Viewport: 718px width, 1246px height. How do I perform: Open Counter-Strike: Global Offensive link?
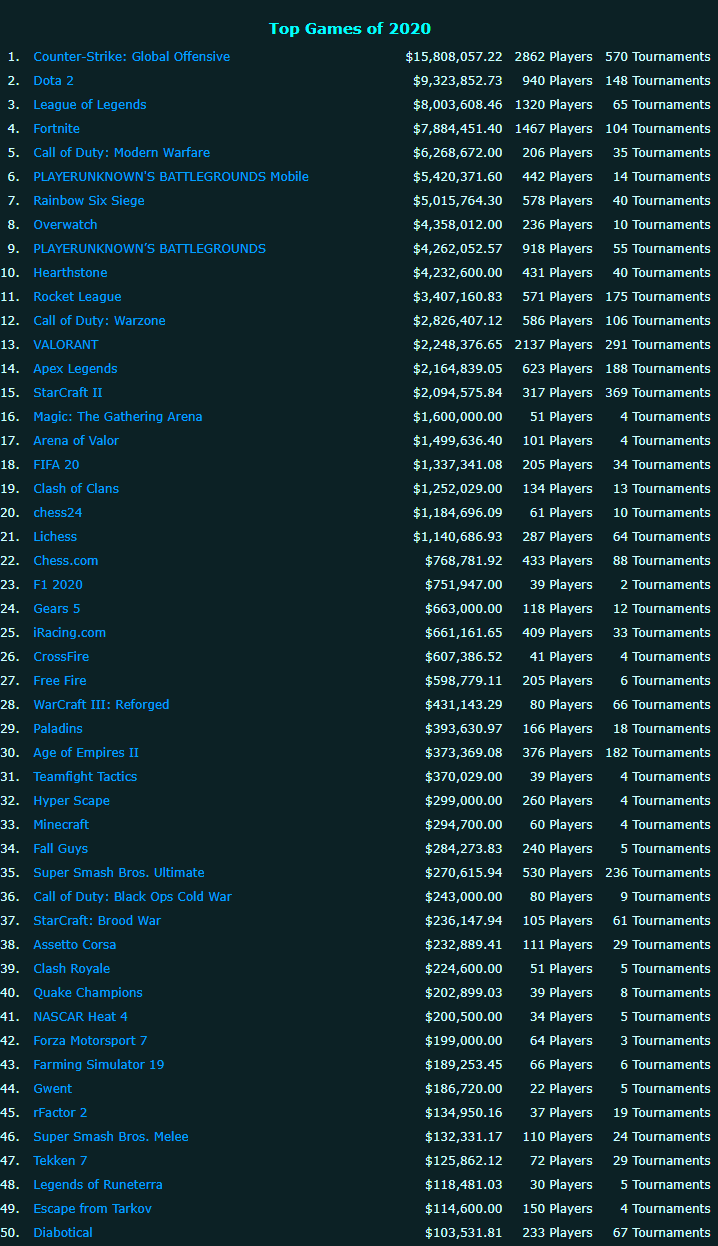click(x=131, y=57)
